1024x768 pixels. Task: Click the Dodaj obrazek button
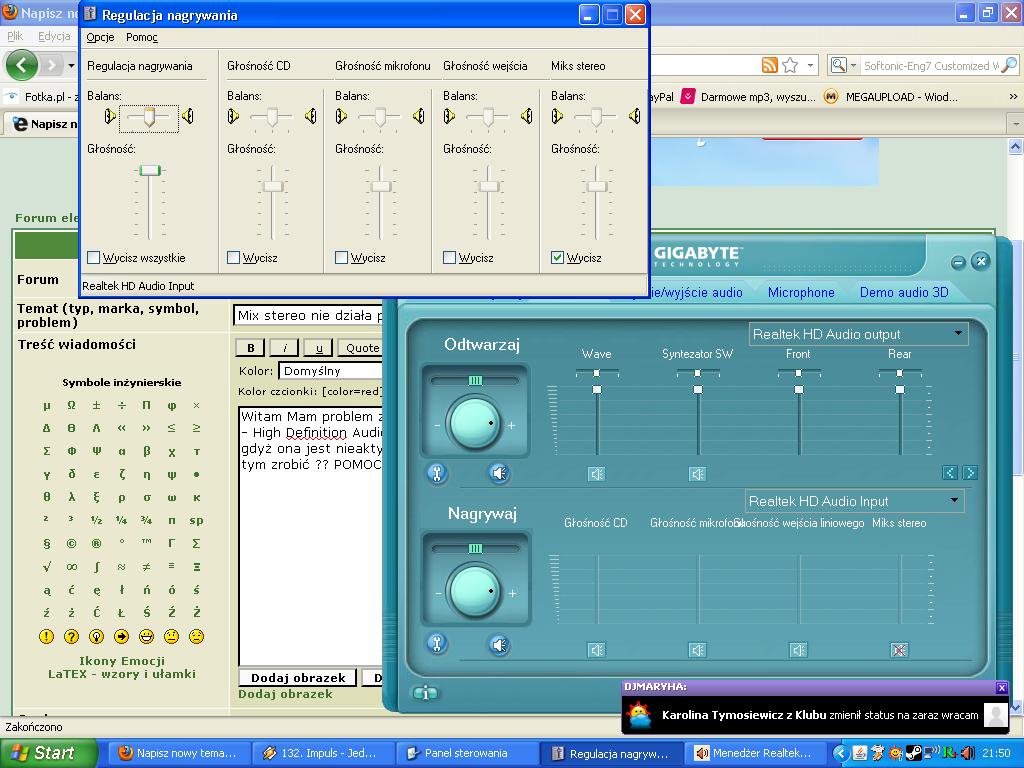pyautogui.click(x=297, y=677)
